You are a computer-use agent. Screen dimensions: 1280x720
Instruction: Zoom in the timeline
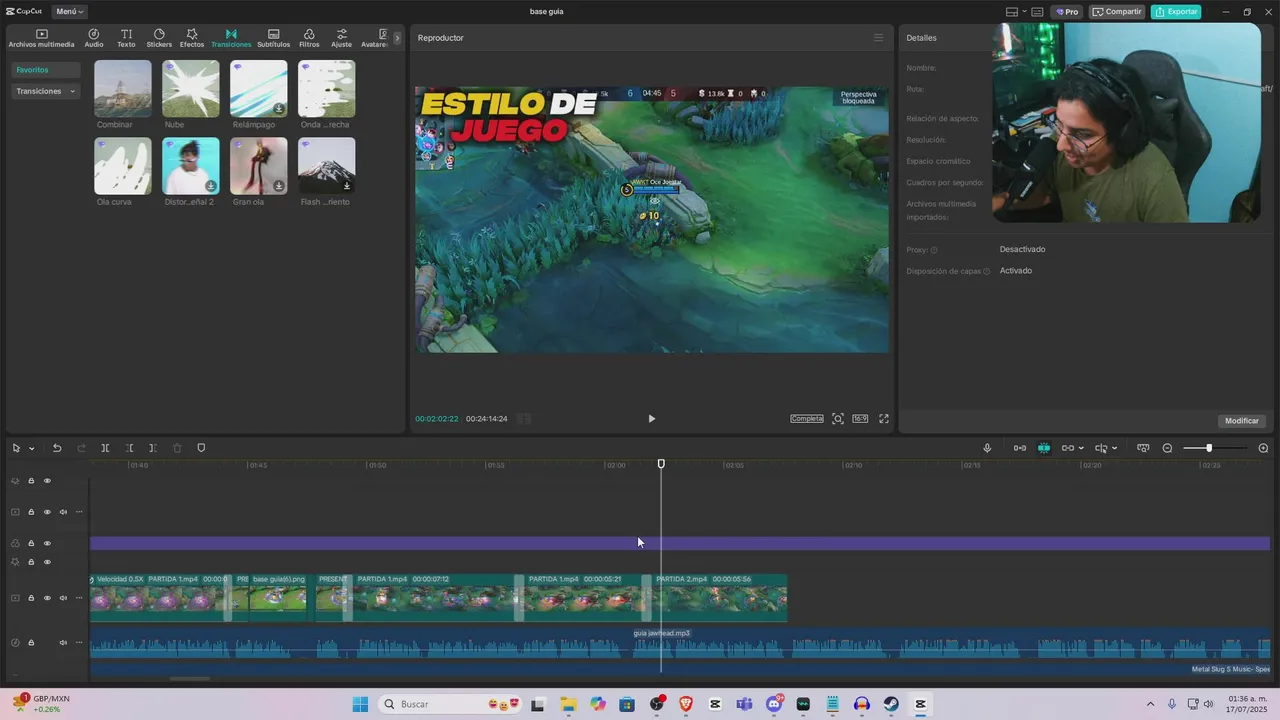coord(1263,448)
